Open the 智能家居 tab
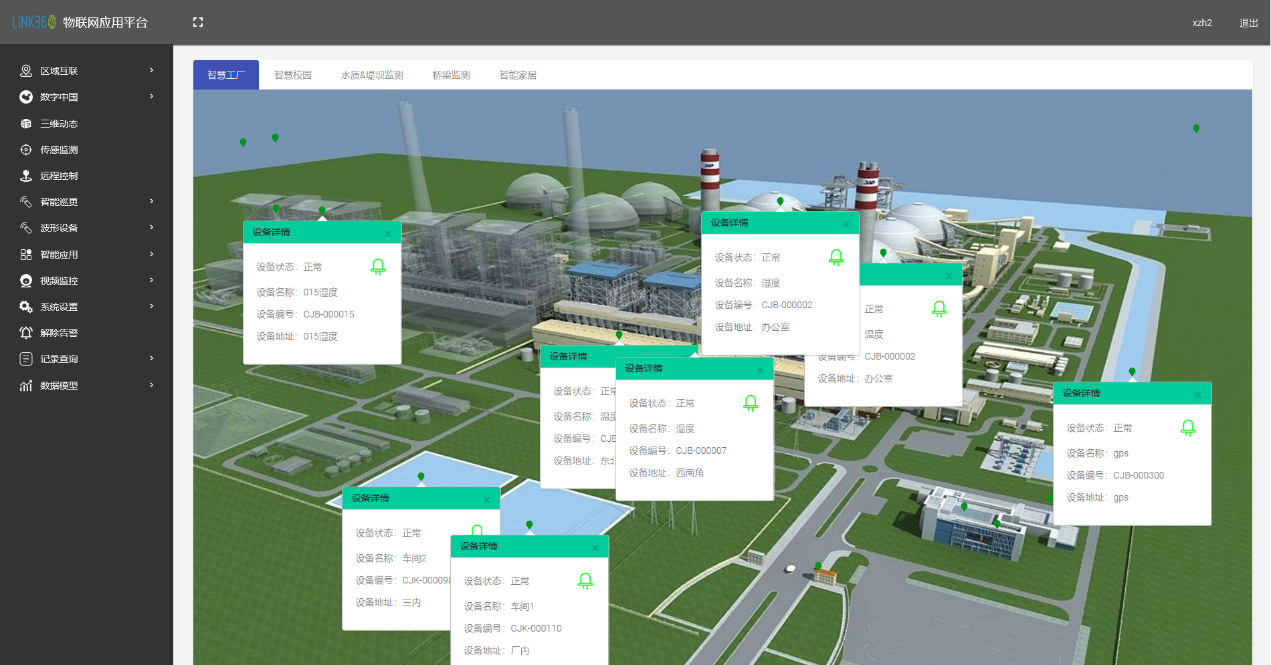 point(518,75)
